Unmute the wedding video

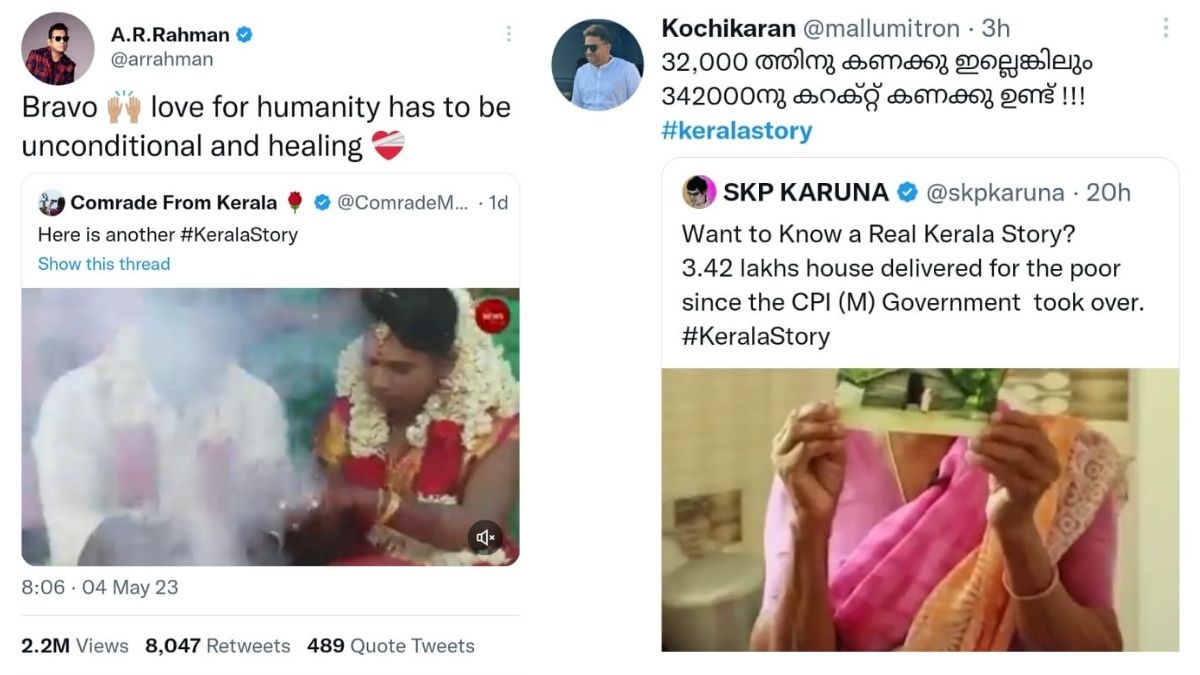(x=484, y=537)
